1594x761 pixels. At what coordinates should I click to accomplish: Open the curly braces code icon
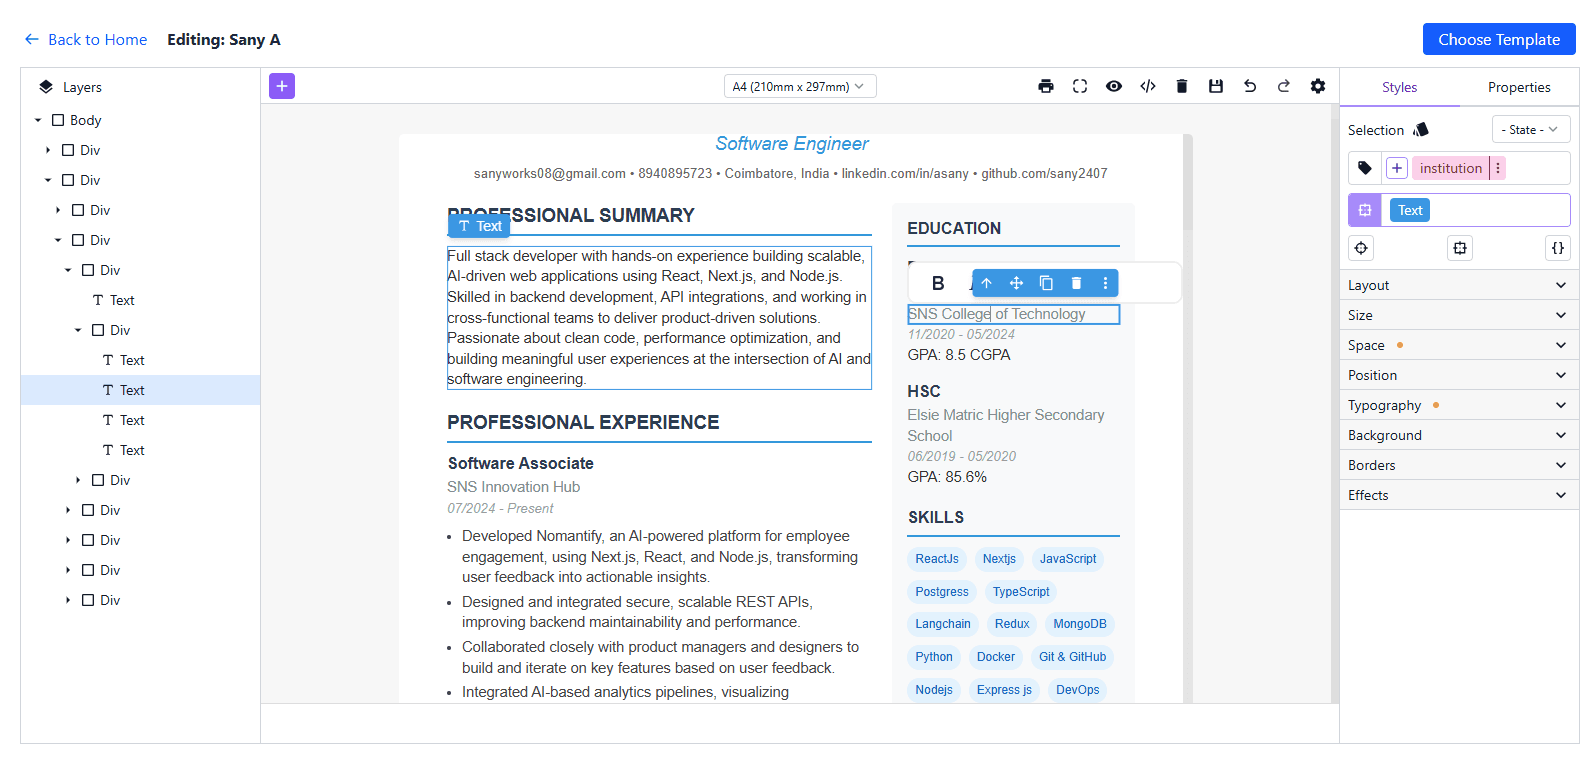(1558, 248)
